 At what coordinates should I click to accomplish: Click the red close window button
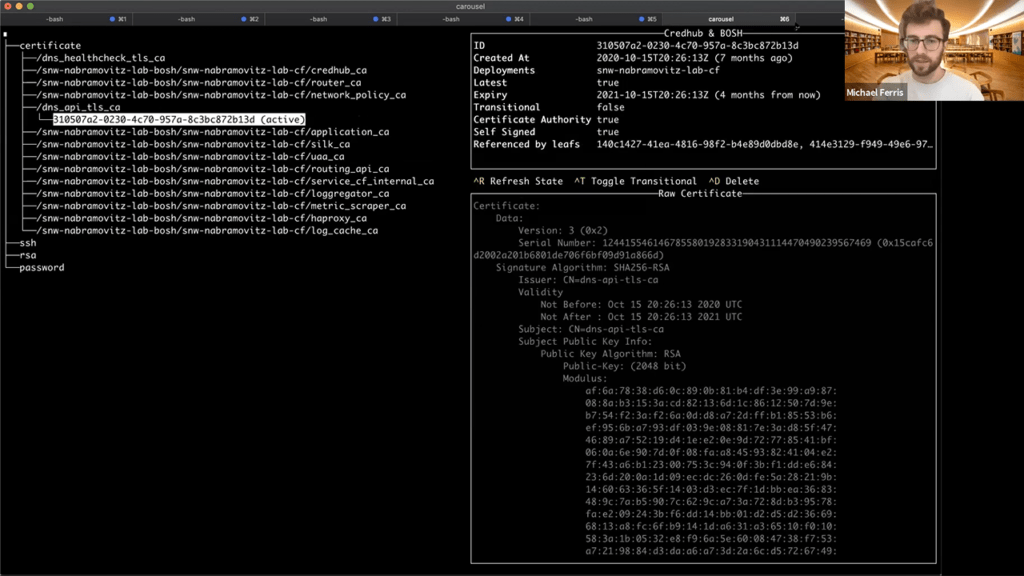point(8,6)
